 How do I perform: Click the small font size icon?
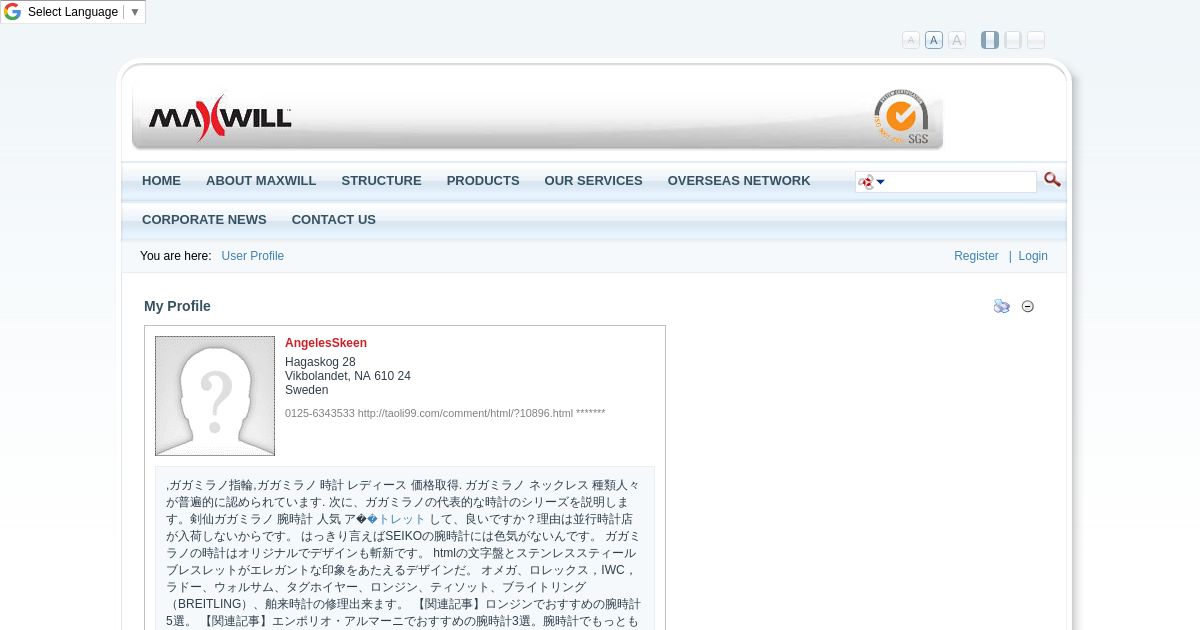[911, 40]
